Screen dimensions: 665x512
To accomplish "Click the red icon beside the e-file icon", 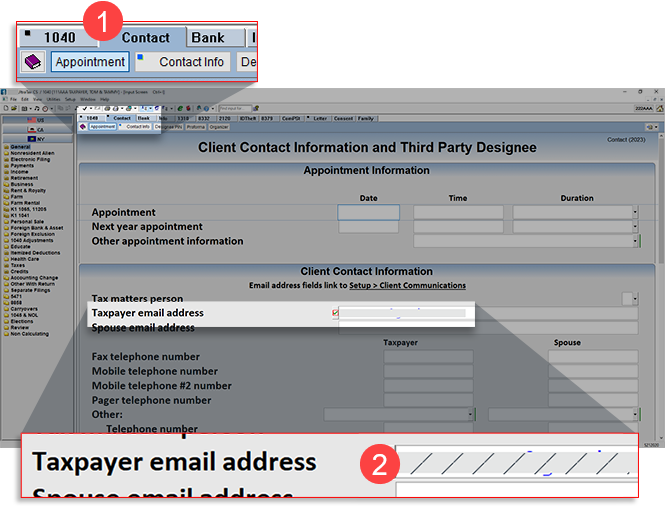I will (x=188, y=108).
